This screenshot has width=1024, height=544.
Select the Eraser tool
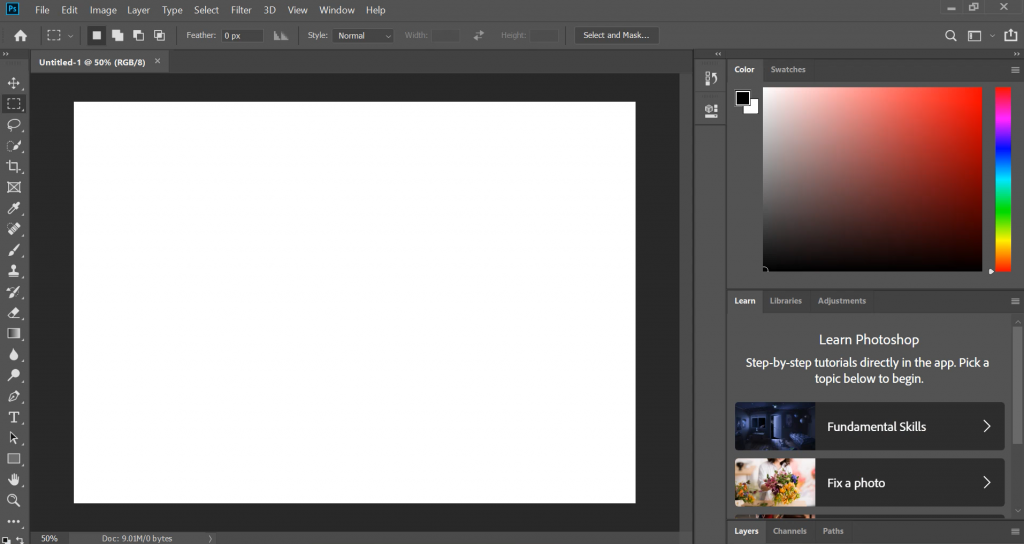tap(14, 312)
